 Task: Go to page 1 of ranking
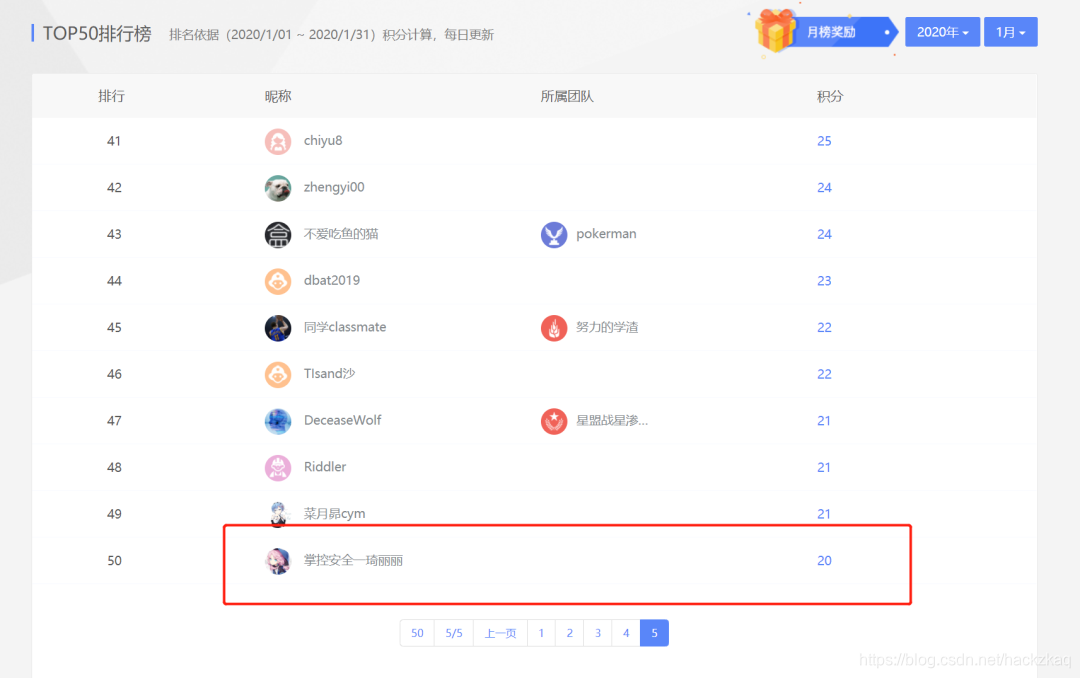[541, 633]
